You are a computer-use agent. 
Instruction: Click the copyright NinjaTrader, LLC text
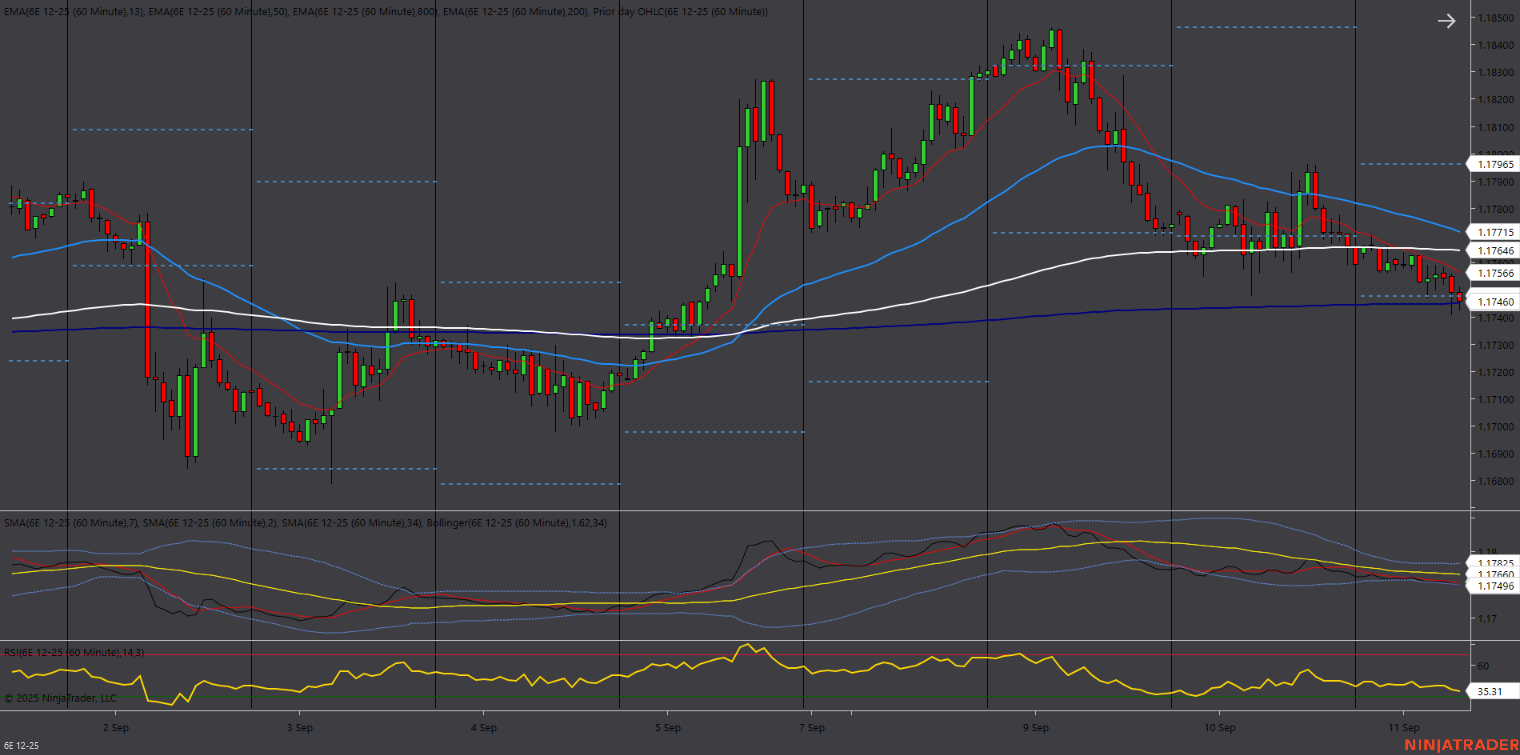pos(62,698)
